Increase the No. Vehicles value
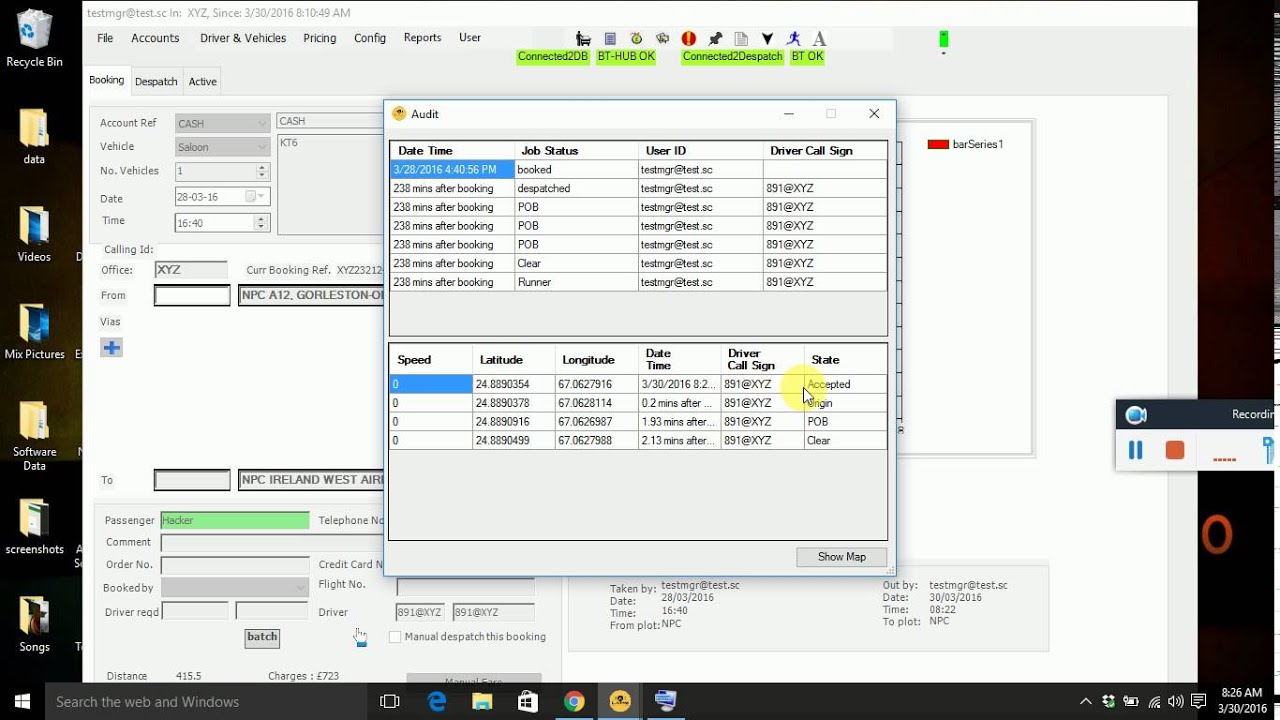This screenshot has width=1280, height=720. 262,167
